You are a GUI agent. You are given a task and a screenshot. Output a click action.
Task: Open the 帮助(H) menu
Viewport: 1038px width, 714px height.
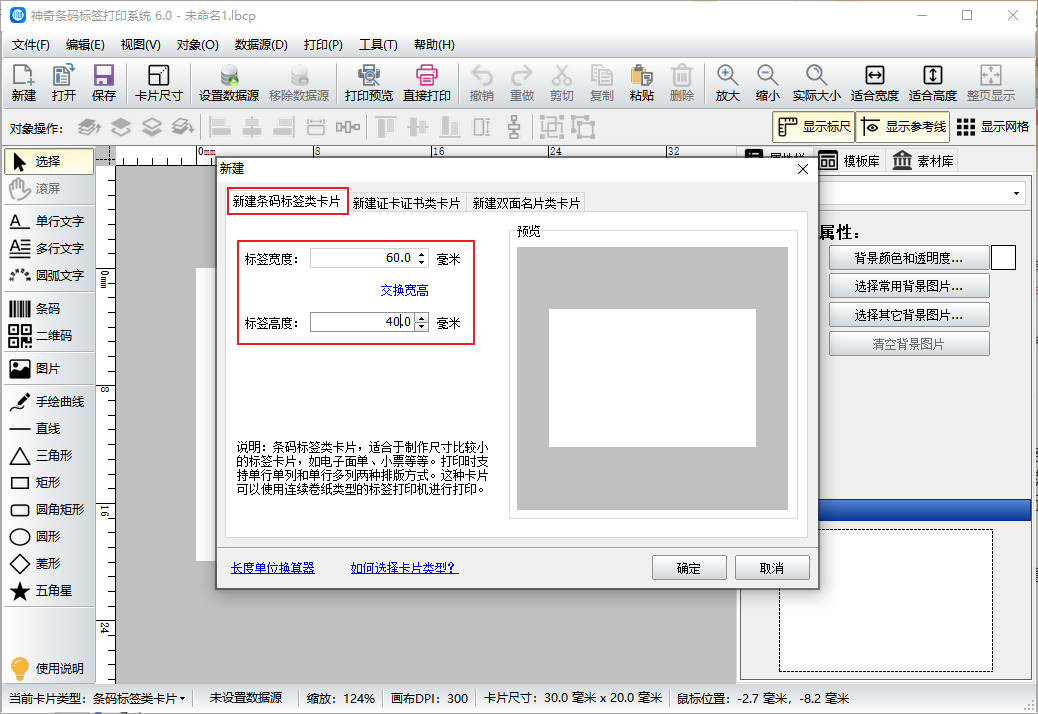click(434, 45)
